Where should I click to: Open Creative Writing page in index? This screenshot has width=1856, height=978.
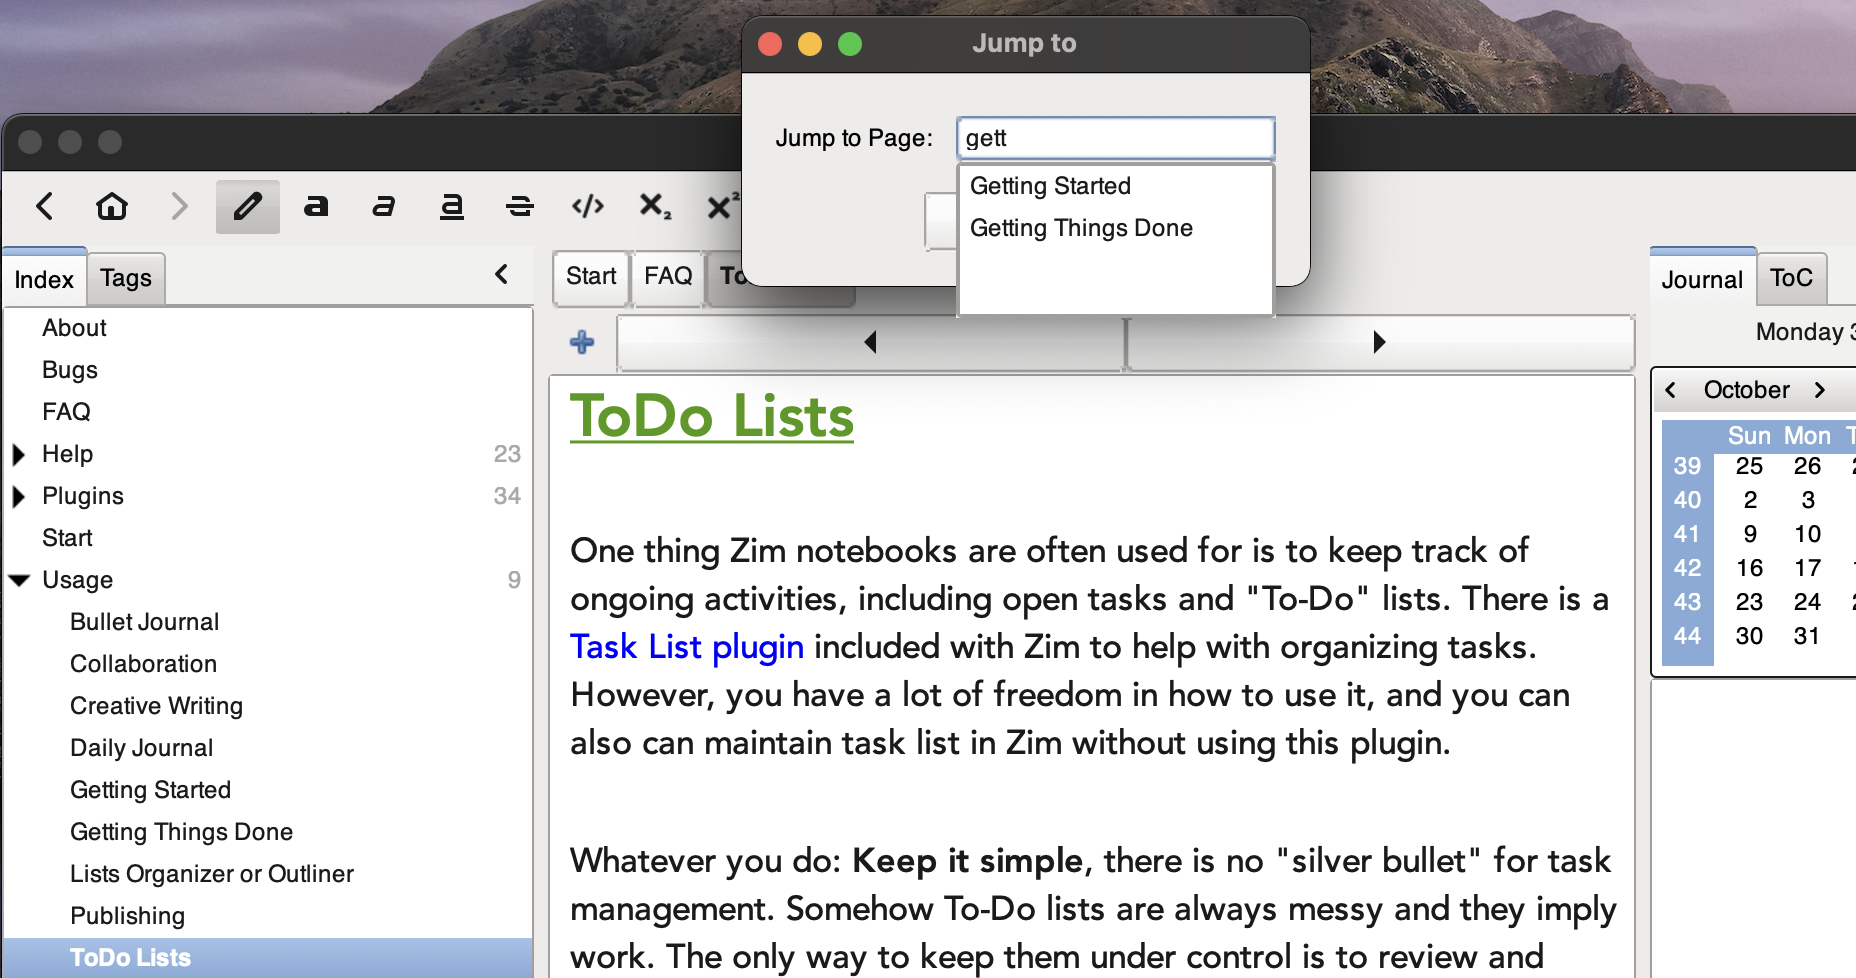pyautogui.click(x=156, y=706)
